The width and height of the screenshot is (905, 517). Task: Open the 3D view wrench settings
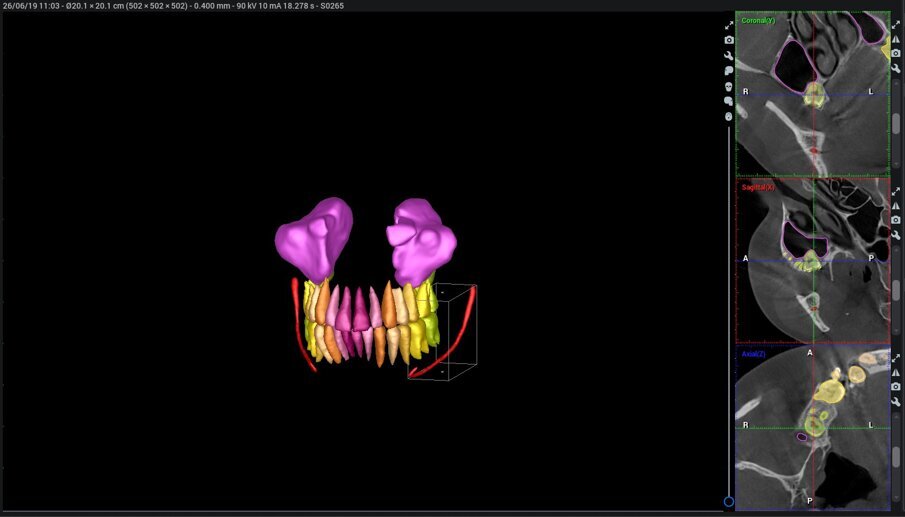tap(729, 55)
